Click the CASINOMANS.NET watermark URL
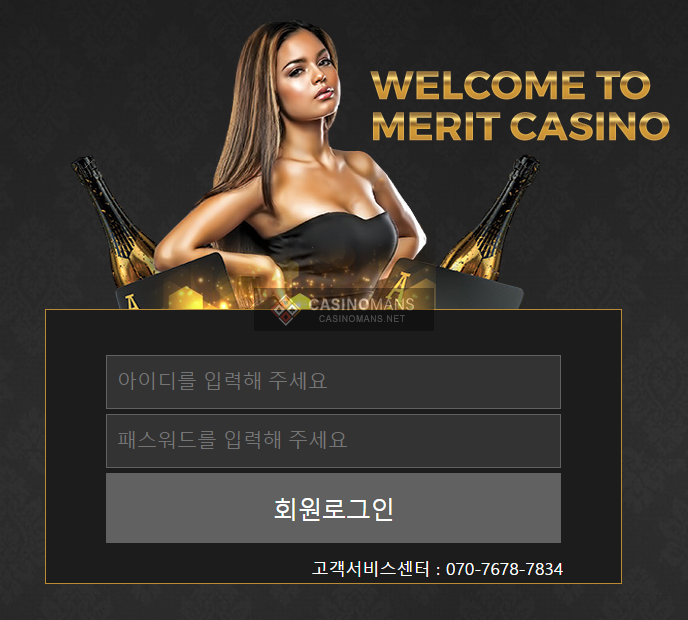 pyautogui.click(x=362, y=319)
